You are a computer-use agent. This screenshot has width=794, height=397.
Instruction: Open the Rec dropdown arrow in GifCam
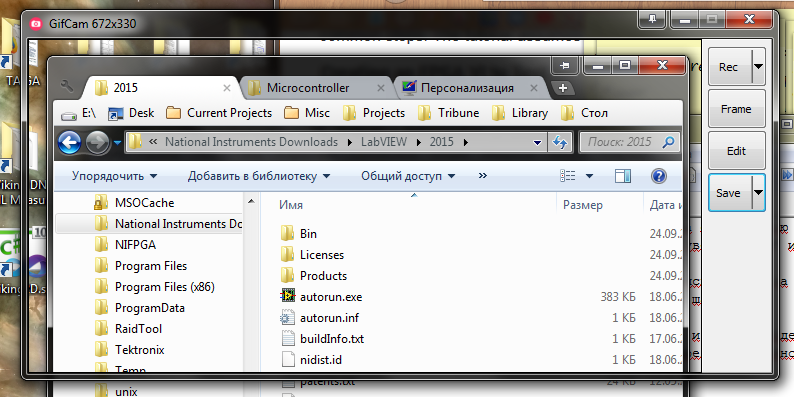759,67
